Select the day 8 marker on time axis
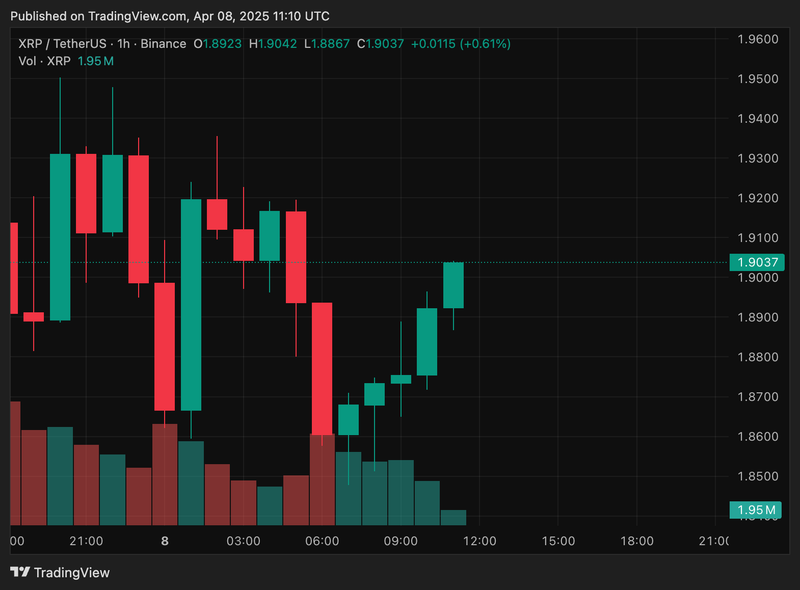Image resolution: width=800 pixels, height=590 pixels. click(x=164, y=541)
